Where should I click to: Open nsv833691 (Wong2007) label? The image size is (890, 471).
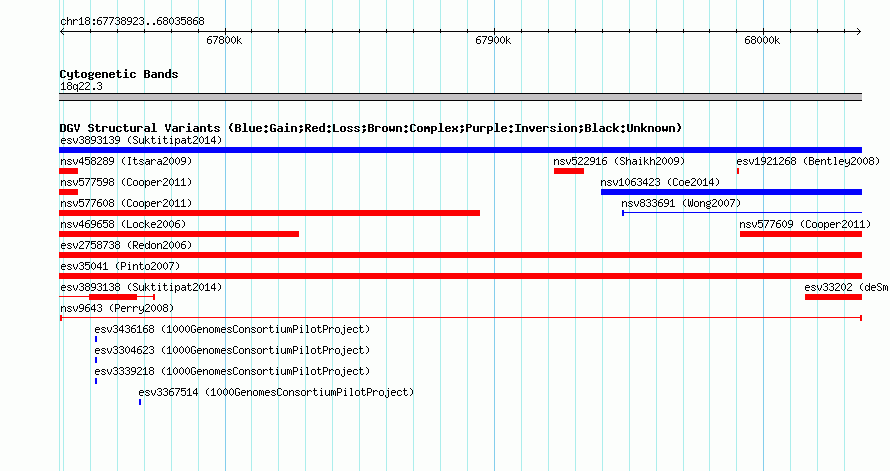tap(681, 203)
